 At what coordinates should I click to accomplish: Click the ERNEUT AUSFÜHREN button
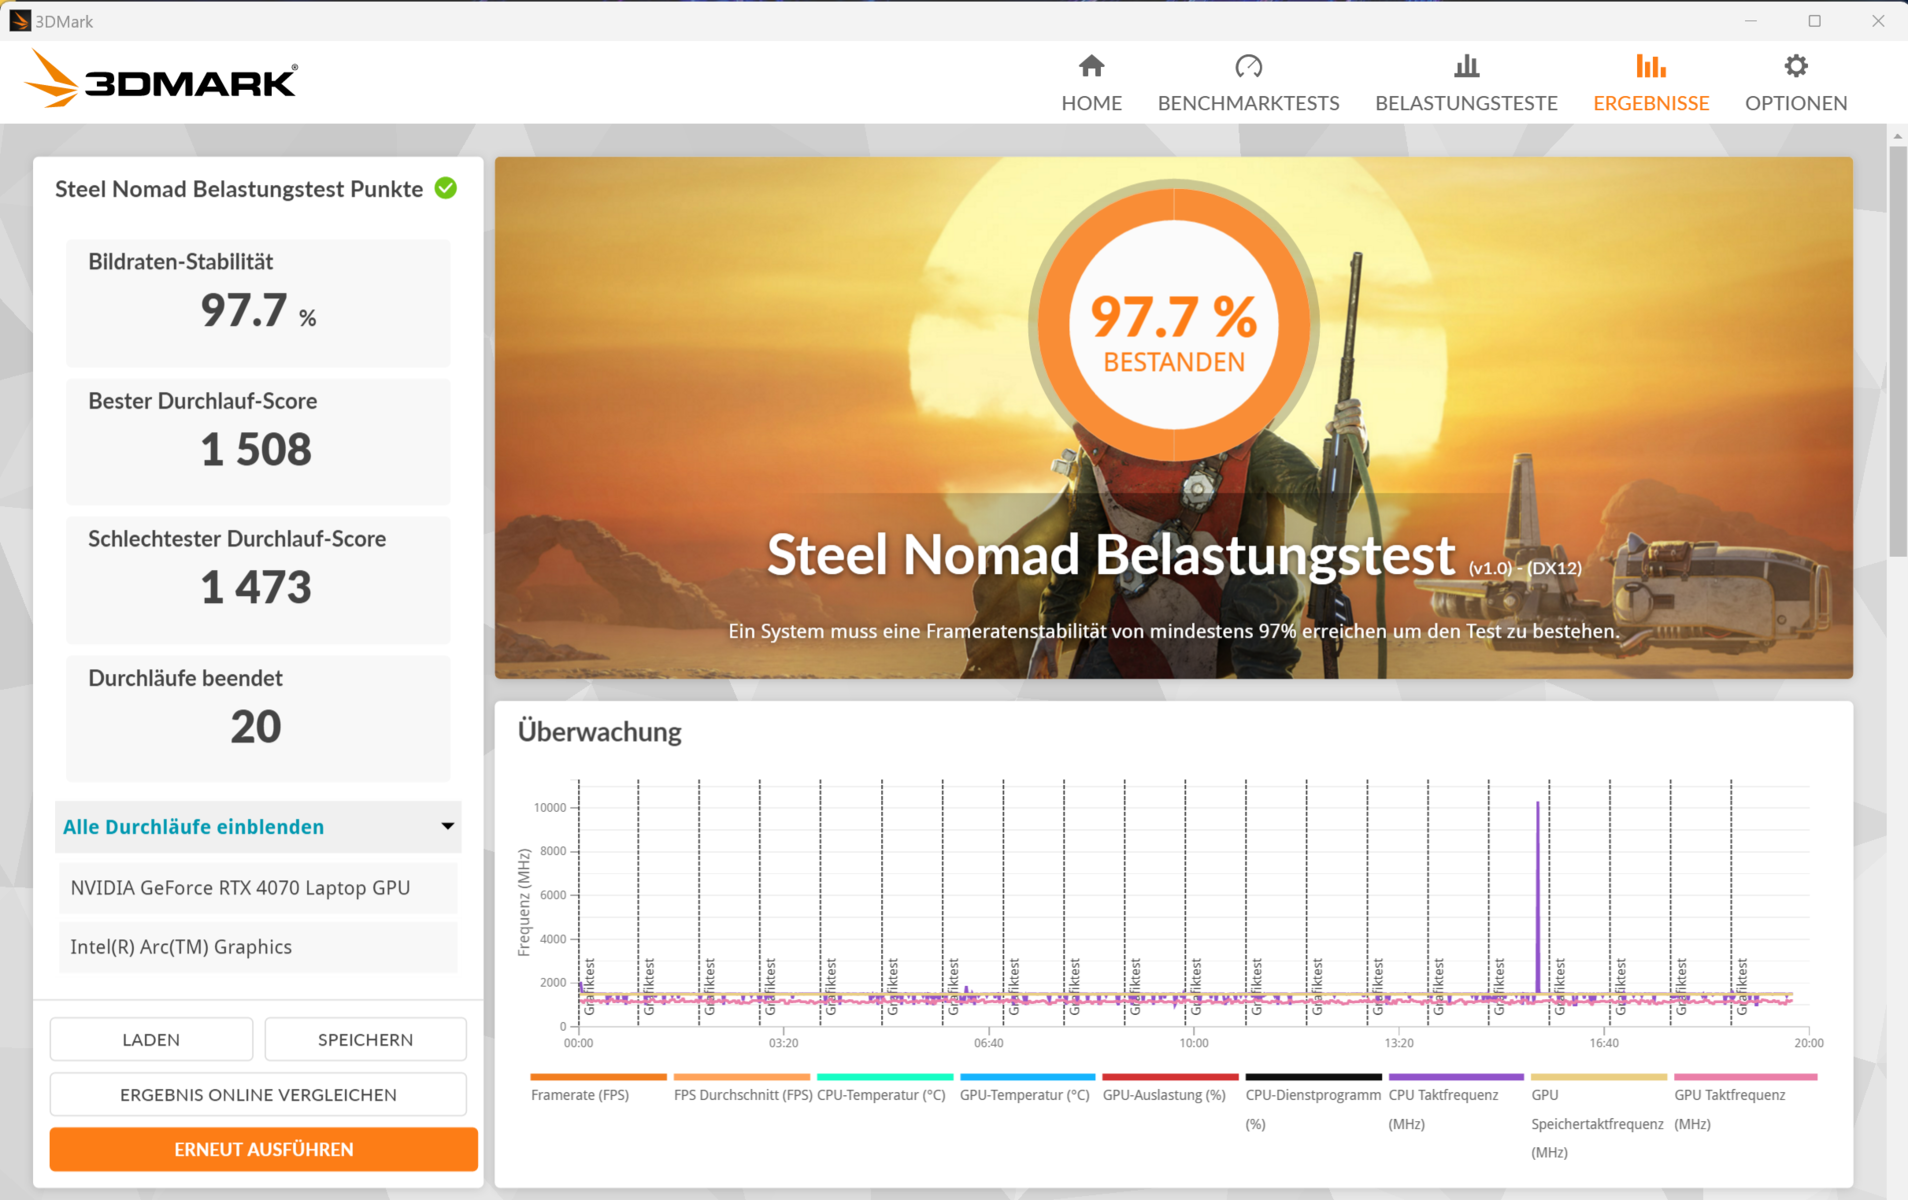point(264,1150)
